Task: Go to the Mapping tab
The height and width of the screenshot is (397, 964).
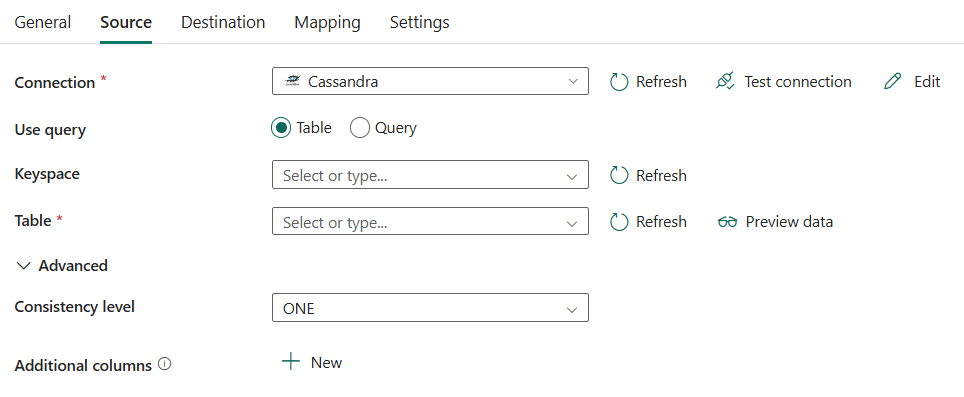Action: [x=327, y=22]
